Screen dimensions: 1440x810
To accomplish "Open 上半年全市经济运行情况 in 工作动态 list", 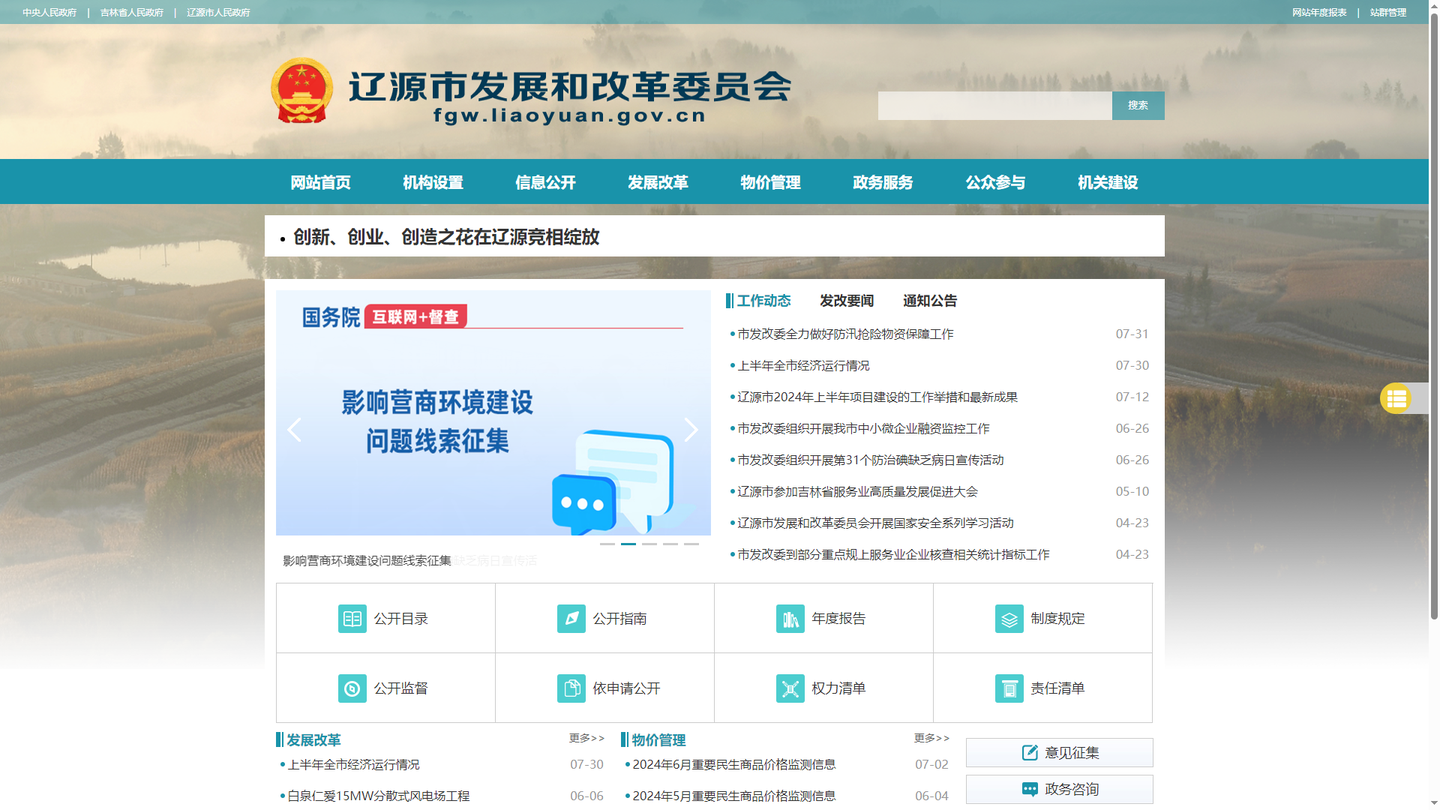I will [803, 366].
